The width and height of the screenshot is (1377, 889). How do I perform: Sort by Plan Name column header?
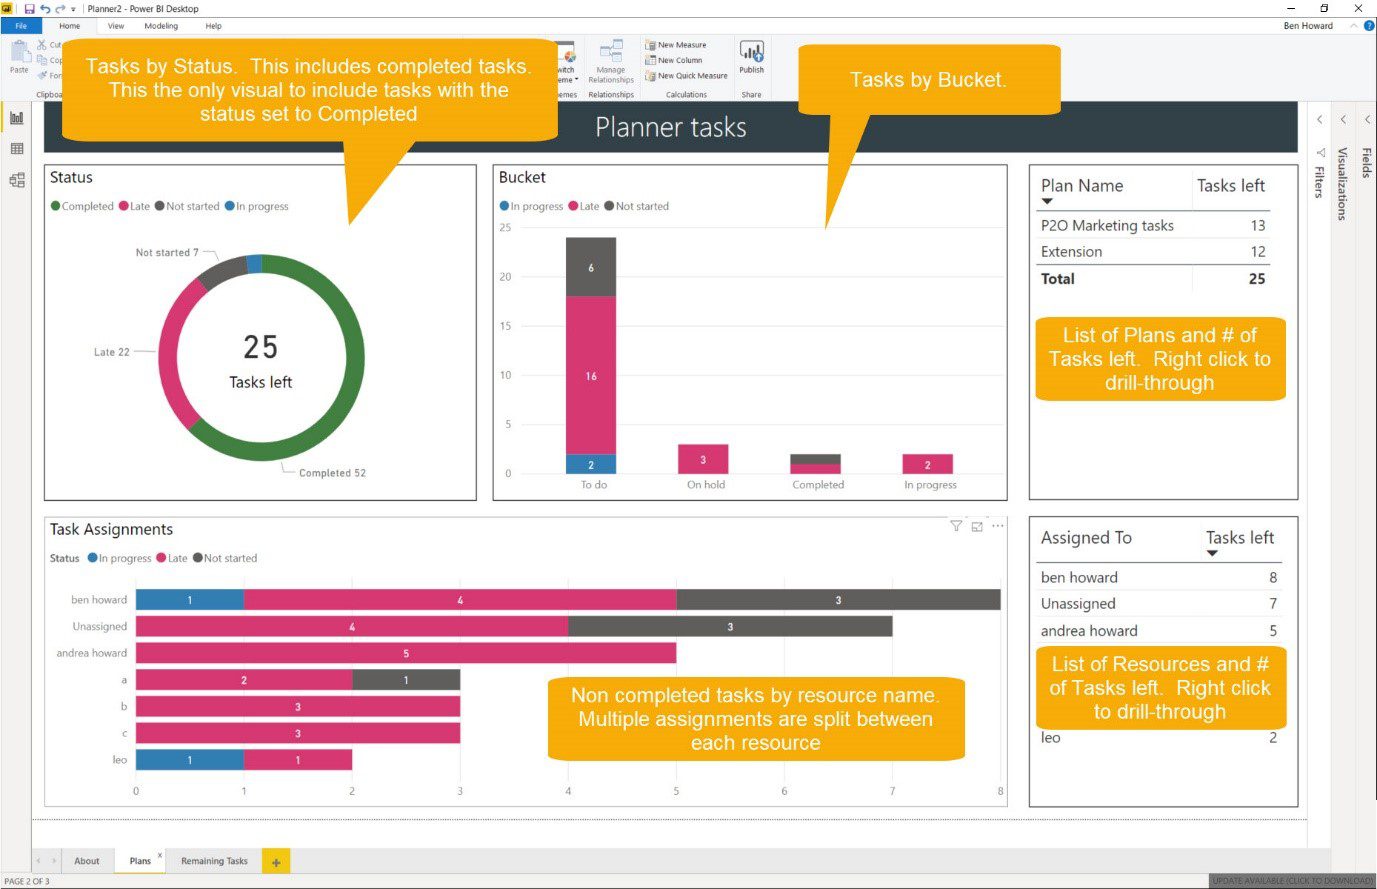(1082, 186)
